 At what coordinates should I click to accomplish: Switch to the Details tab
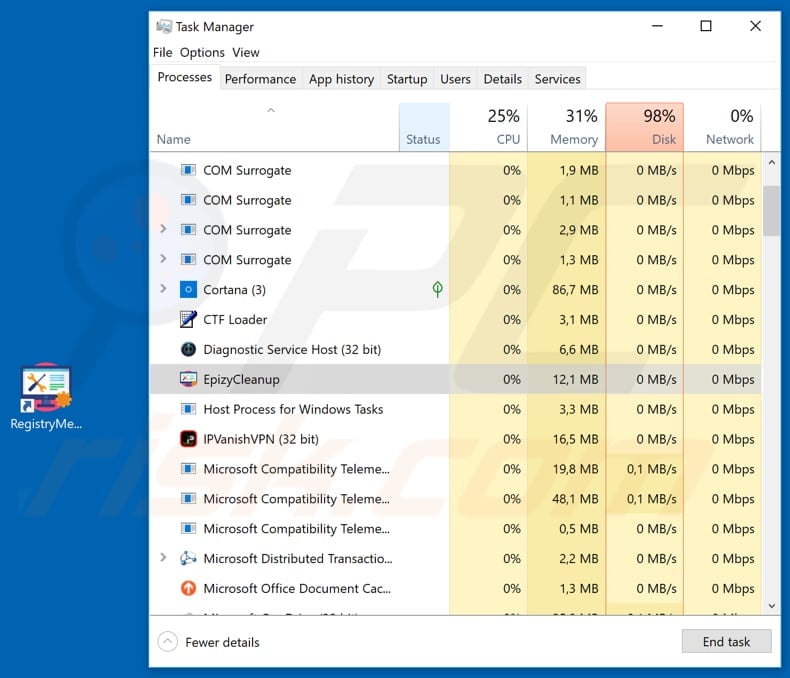point(503,79)
